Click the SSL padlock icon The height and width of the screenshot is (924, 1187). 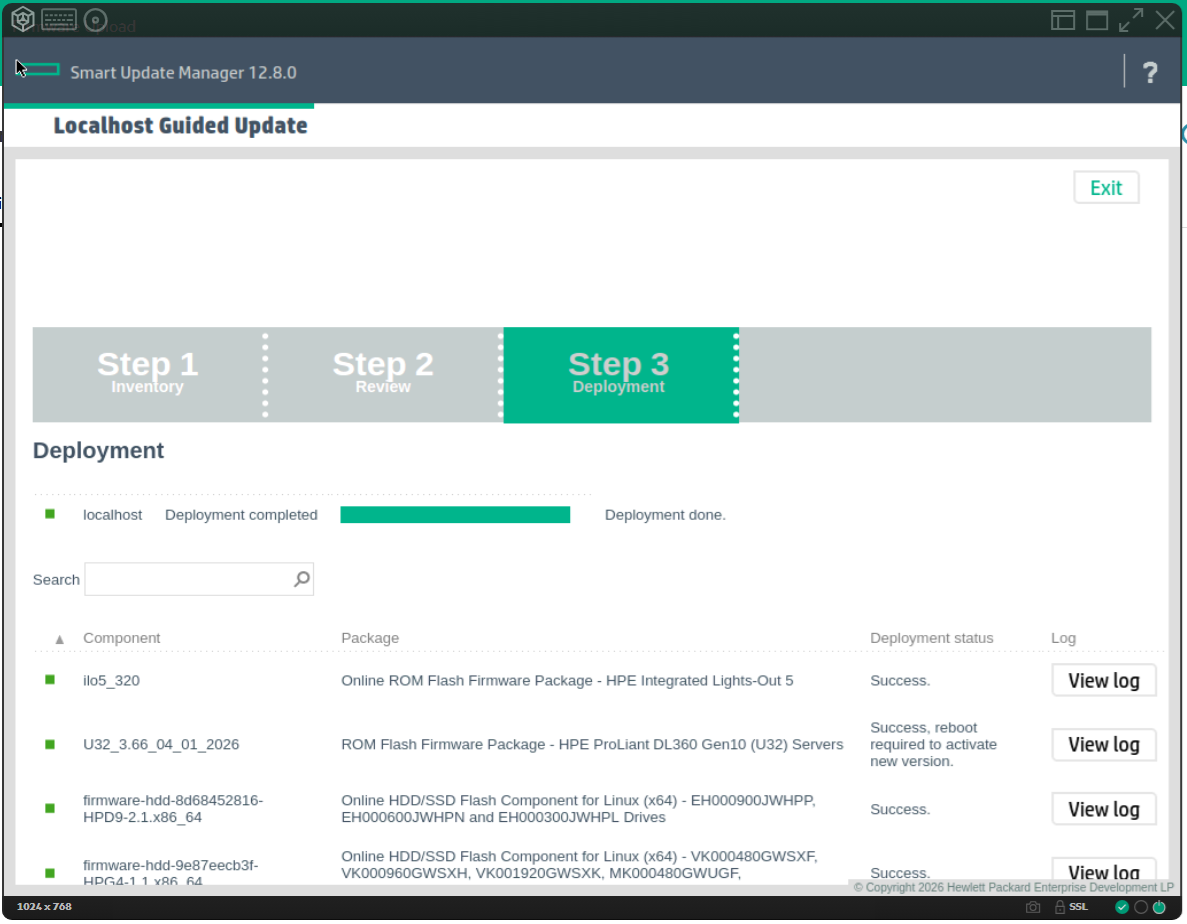[x=1060, y=907]
